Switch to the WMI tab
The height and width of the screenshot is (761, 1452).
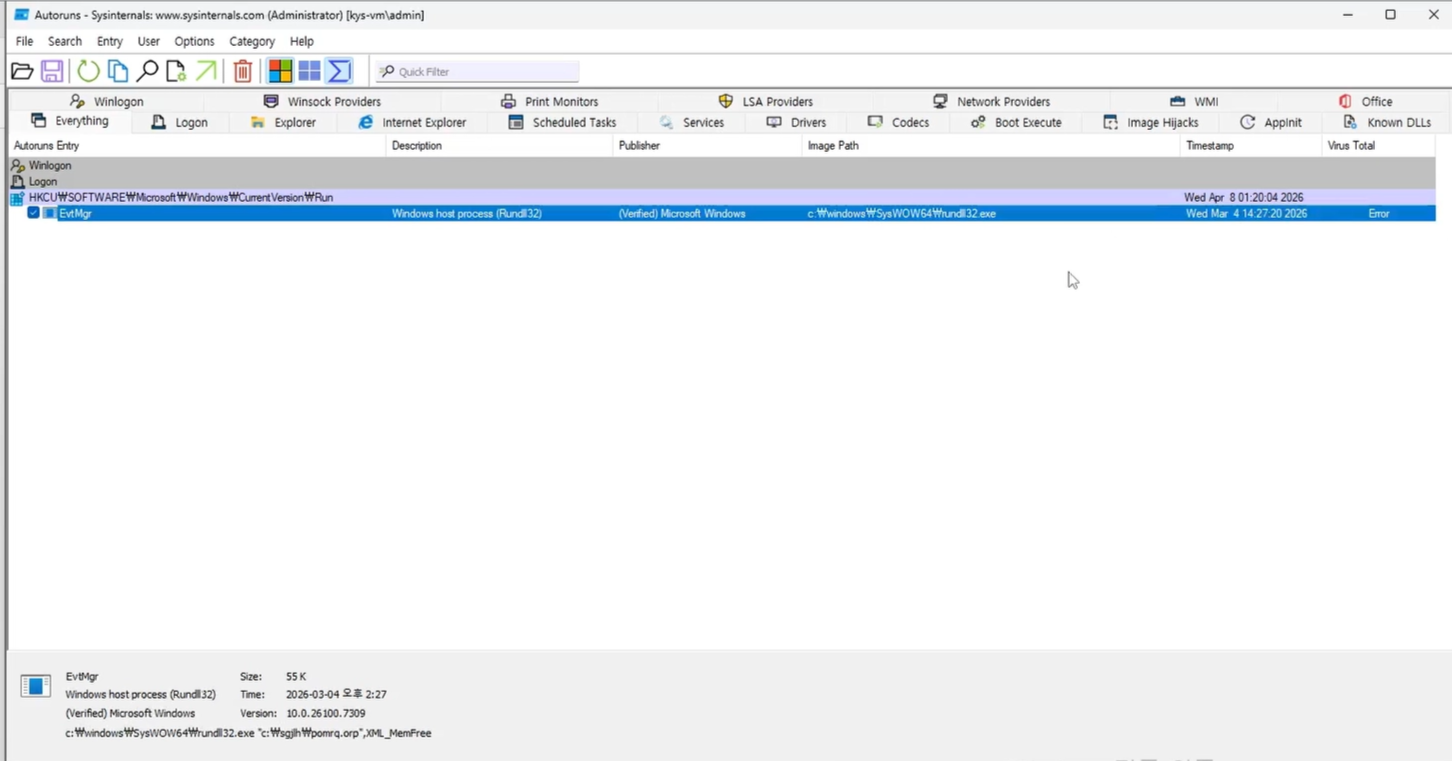point(1193,101)
